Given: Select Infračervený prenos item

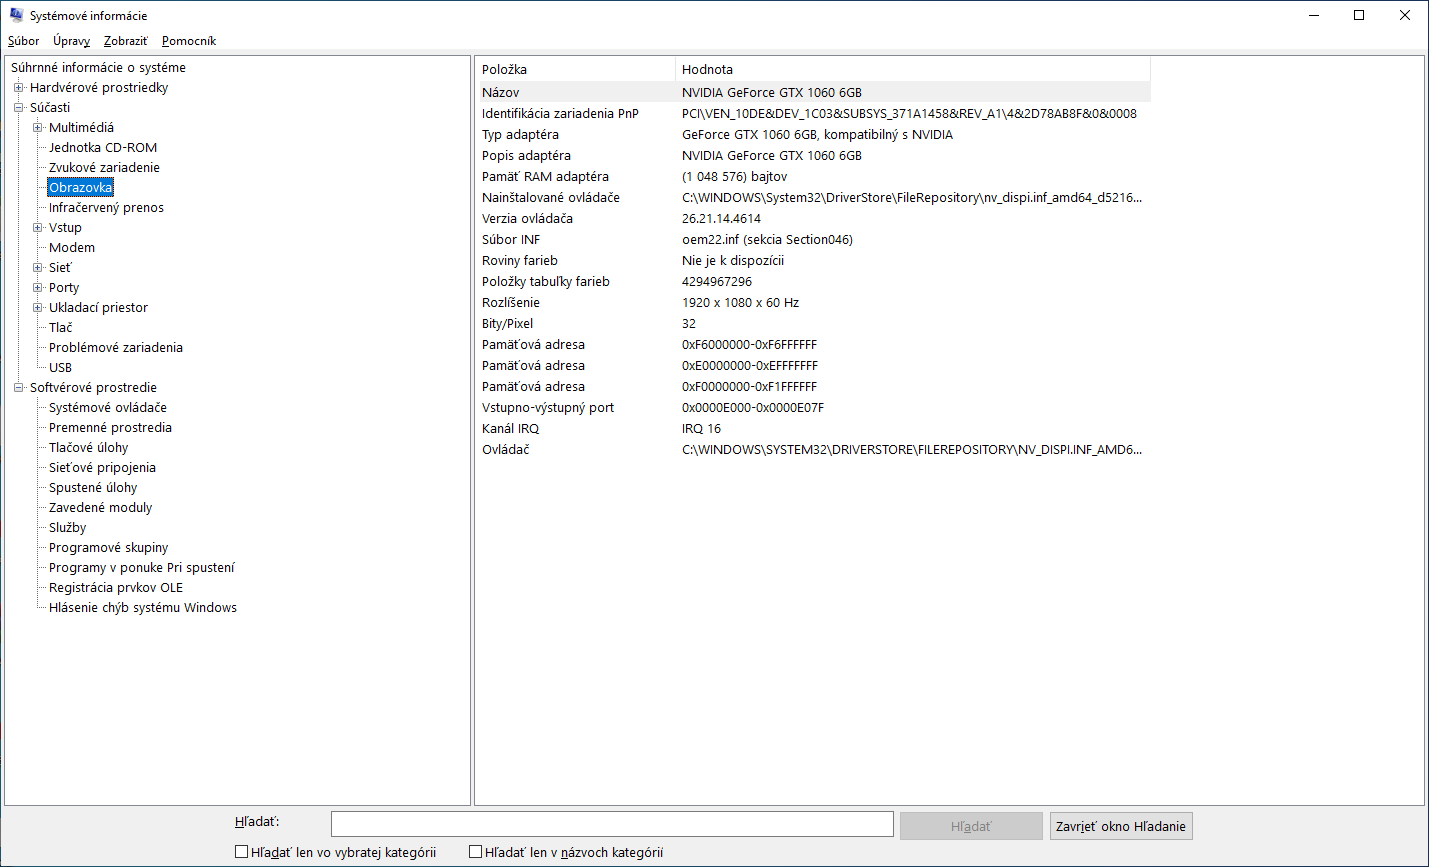Looking at the screenshot, I should pos(106,207).
